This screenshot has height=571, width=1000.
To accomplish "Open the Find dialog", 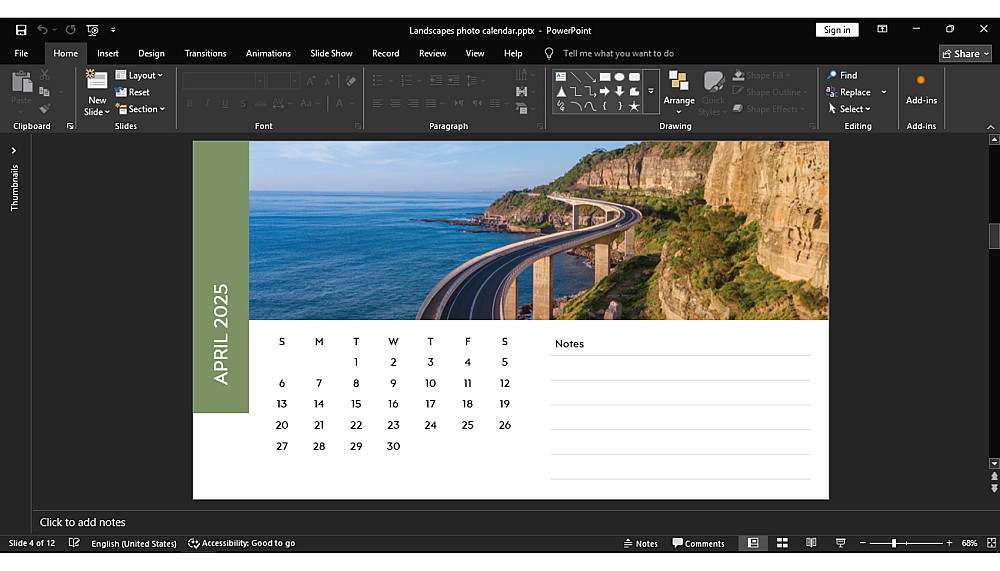I will point(842,75).
